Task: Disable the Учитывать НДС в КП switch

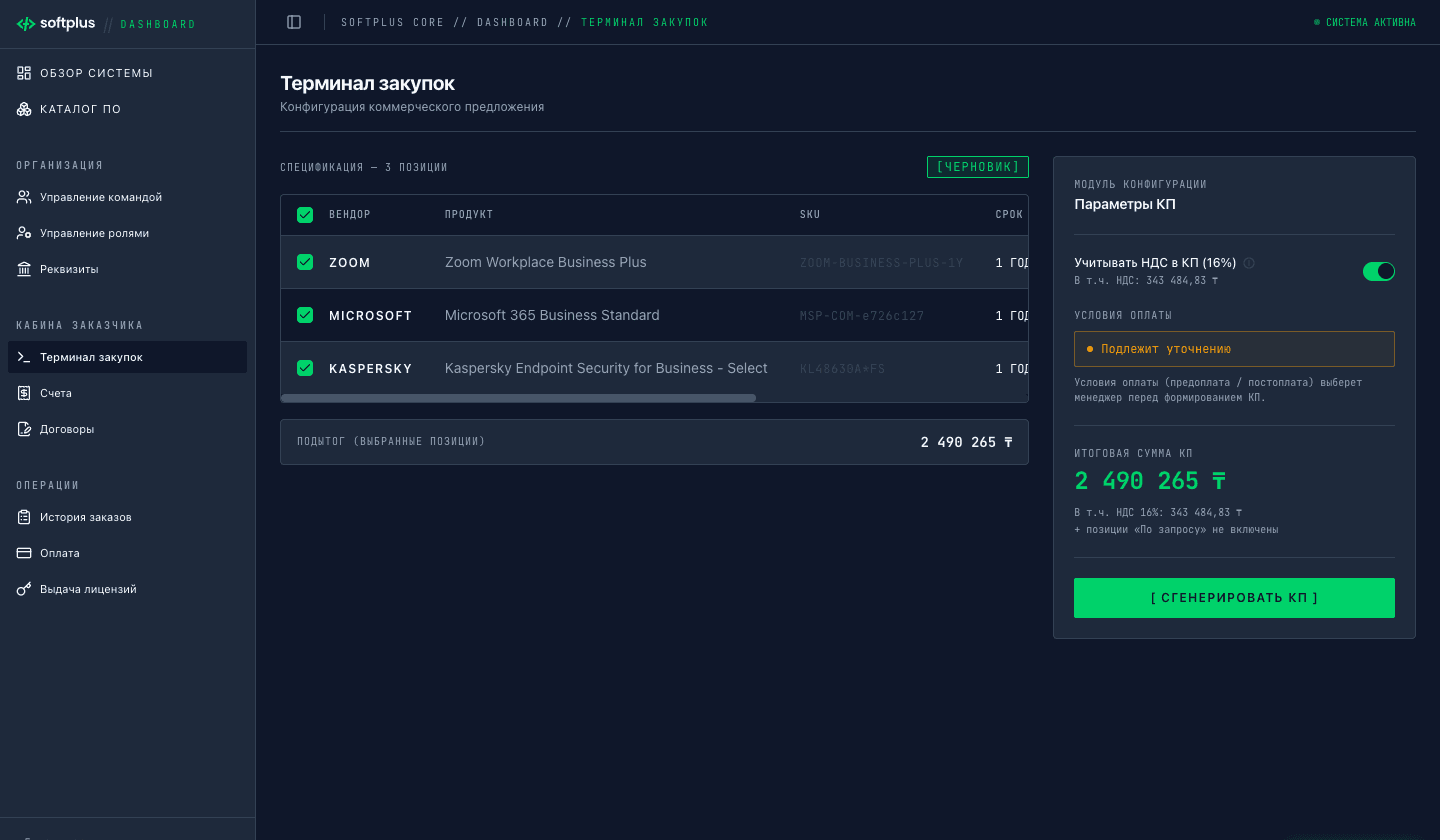Action: (x=1378, y=271)
